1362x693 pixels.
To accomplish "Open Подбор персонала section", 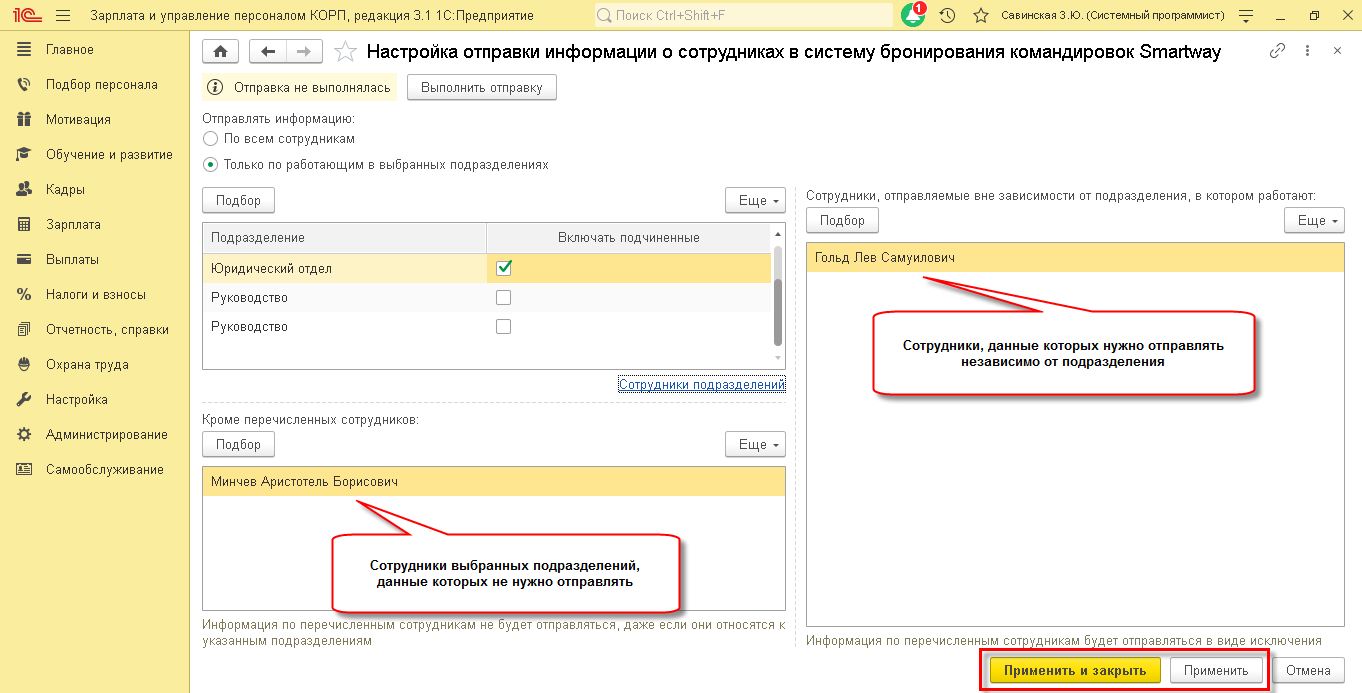I will tap(102, 85).
